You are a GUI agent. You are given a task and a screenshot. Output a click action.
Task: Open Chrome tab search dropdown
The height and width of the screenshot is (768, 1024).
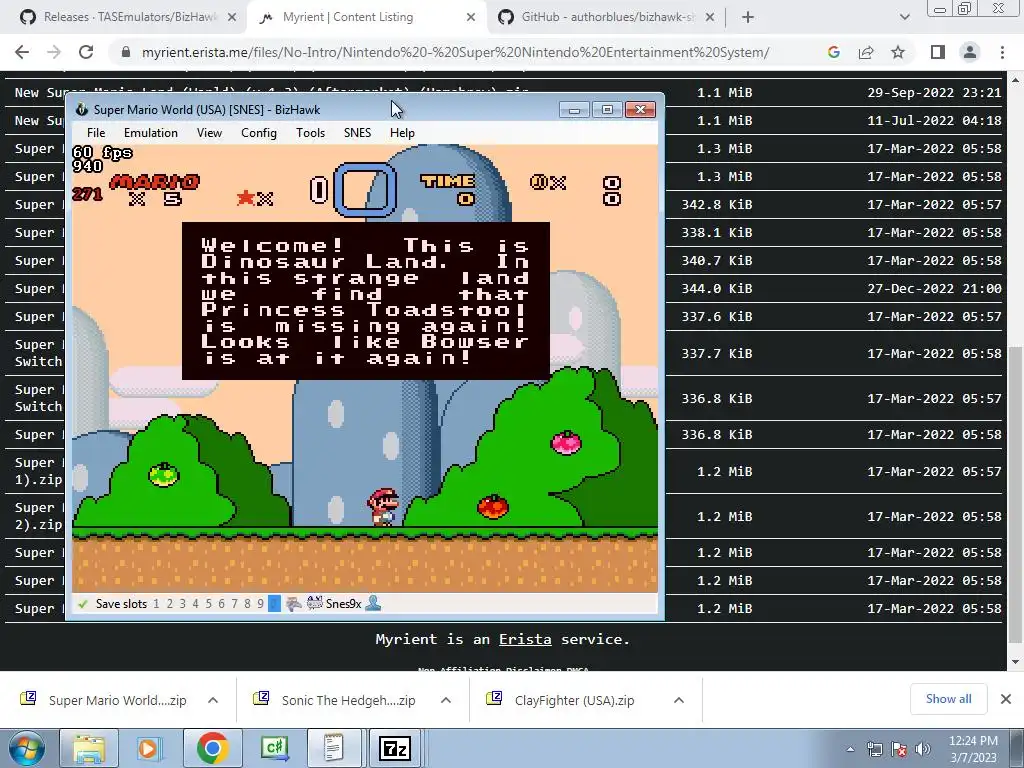[904, 18]
